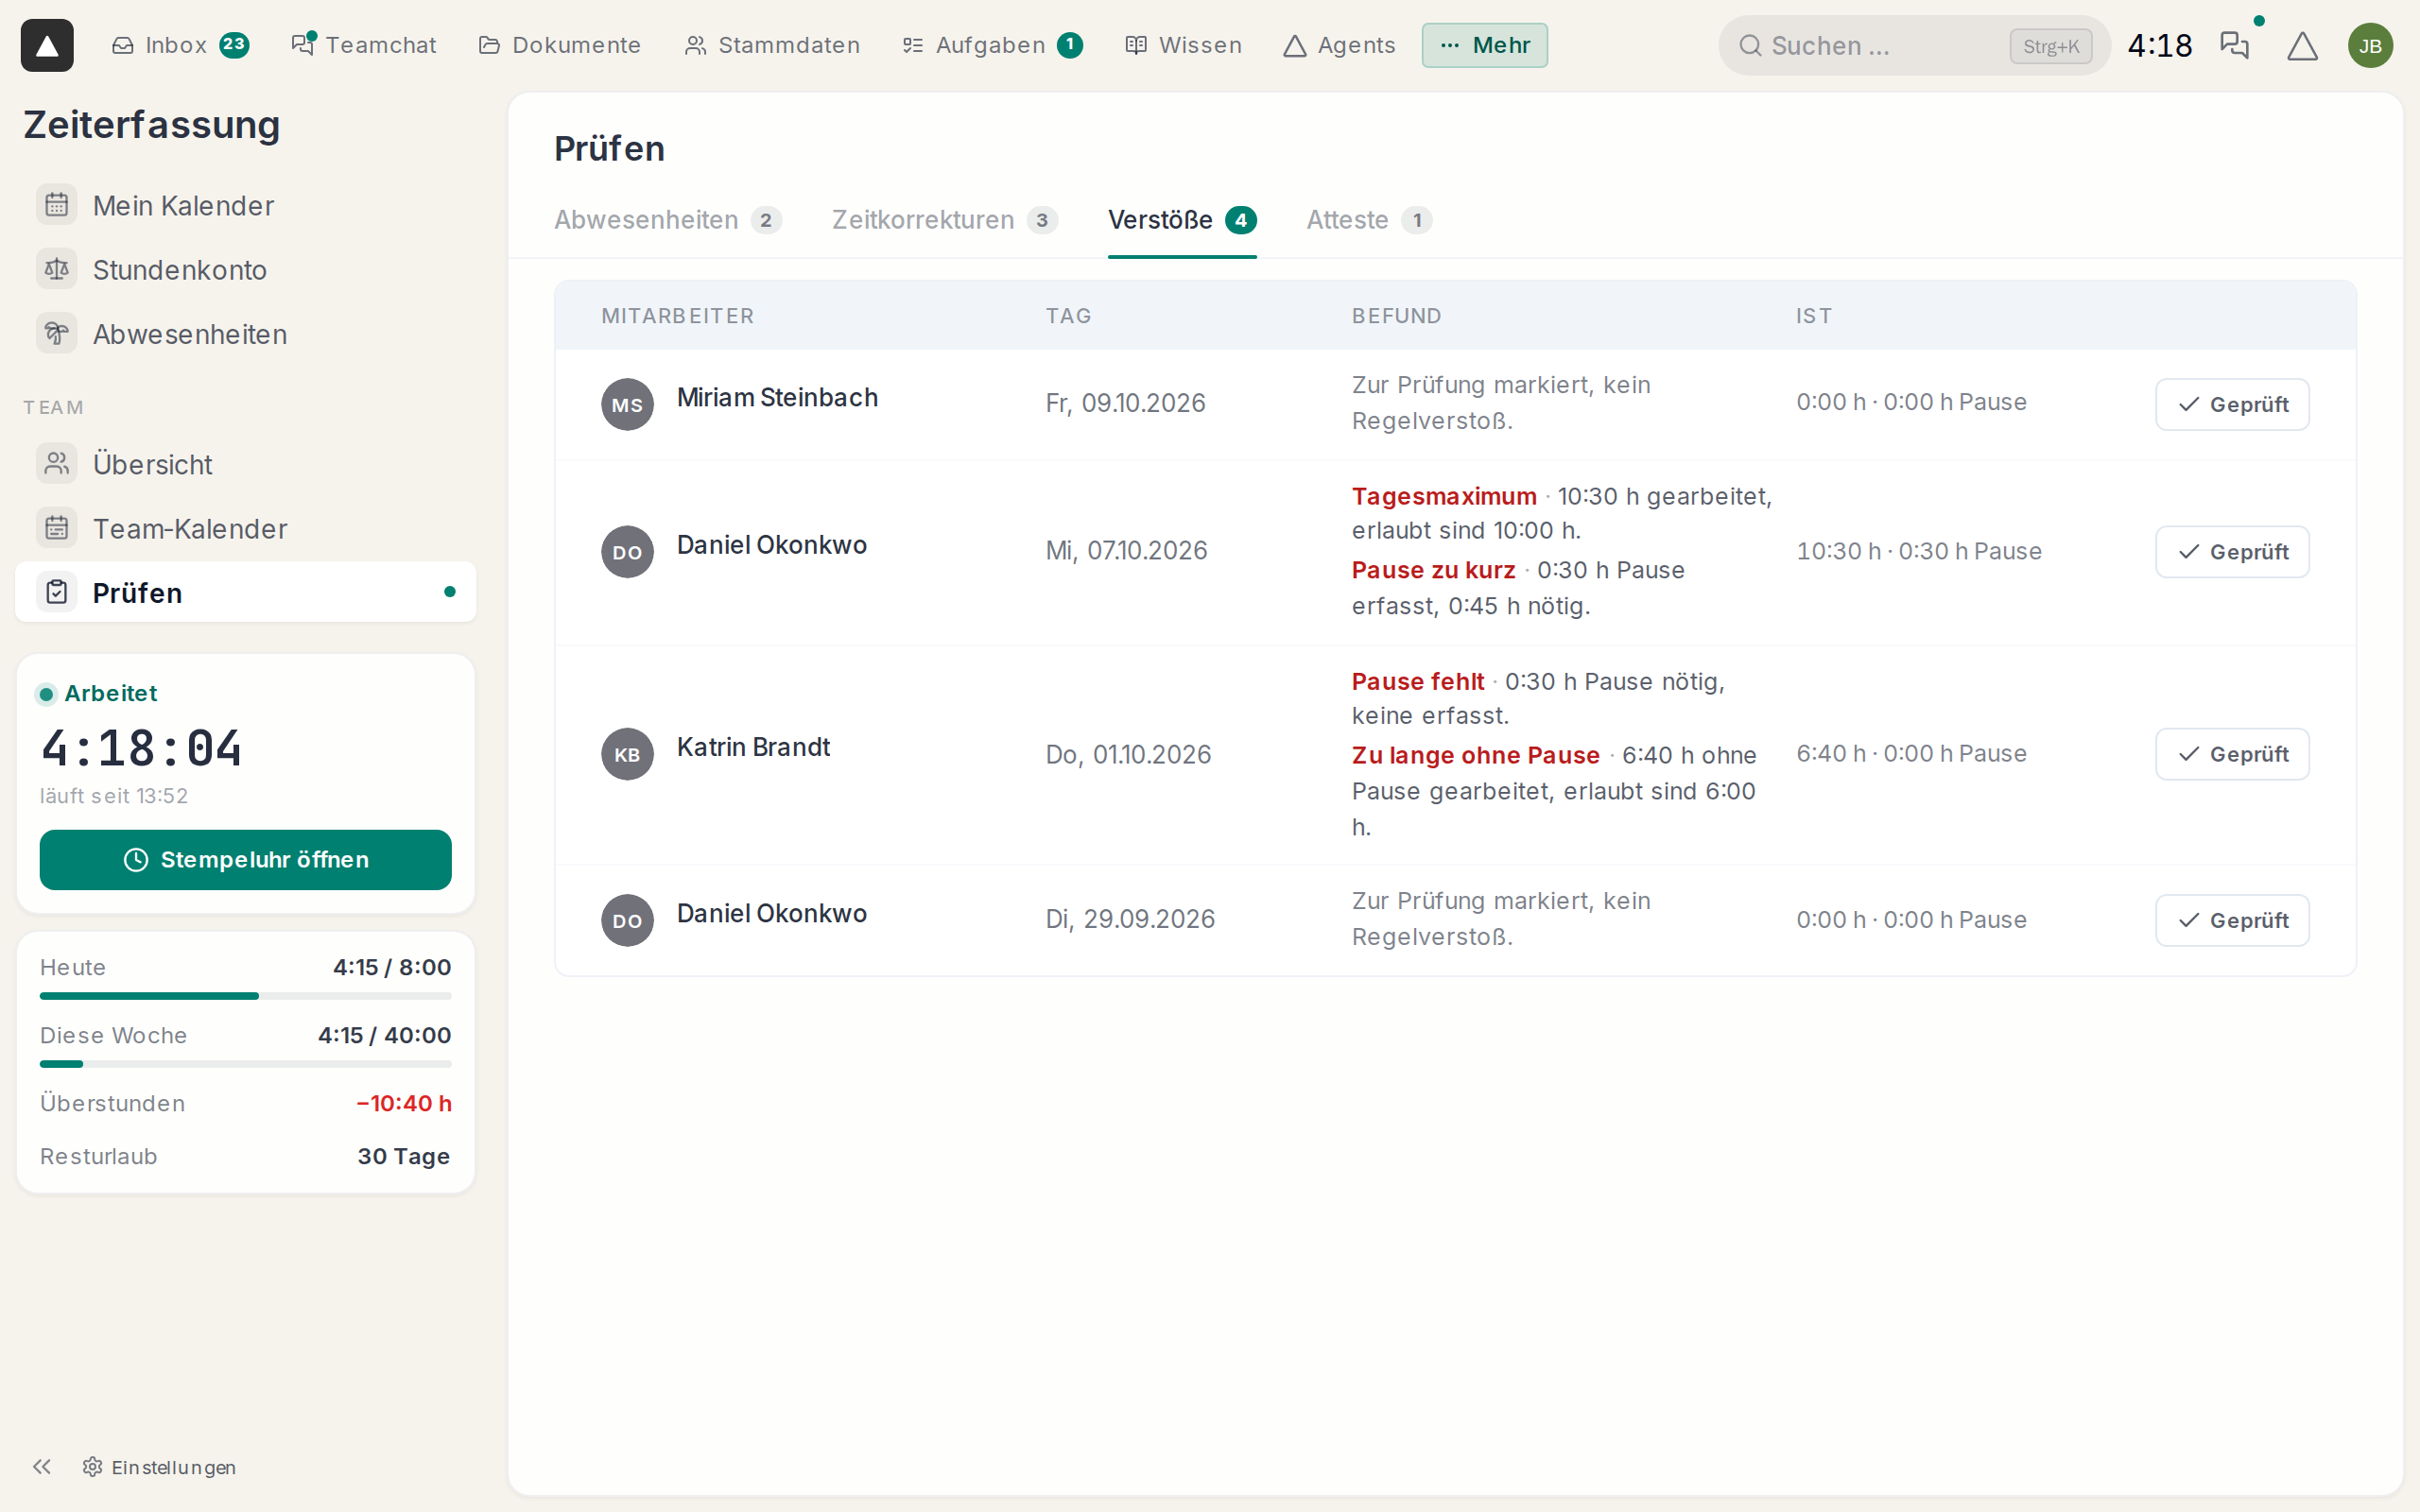Open the JB user avatar

[x=2370, y=45]
